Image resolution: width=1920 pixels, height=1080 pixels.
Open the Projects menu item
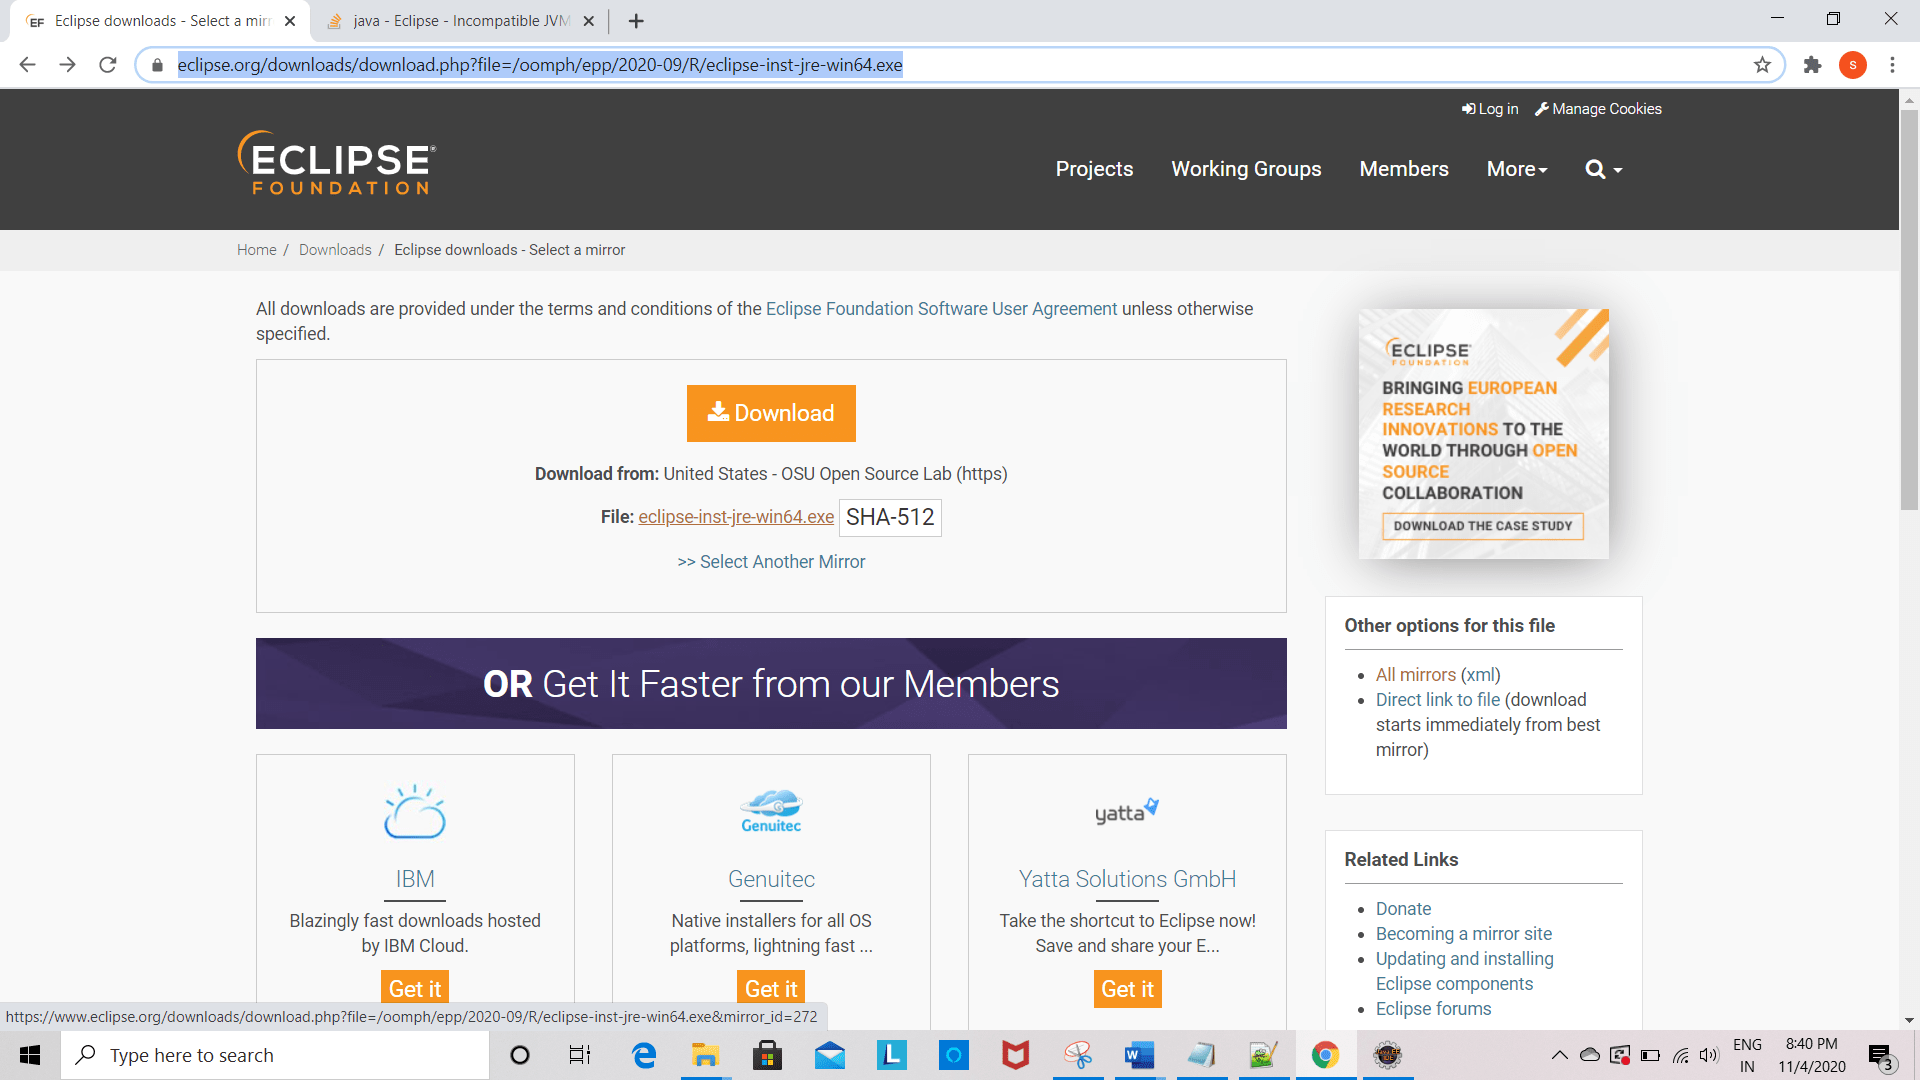pos(1094,169)
